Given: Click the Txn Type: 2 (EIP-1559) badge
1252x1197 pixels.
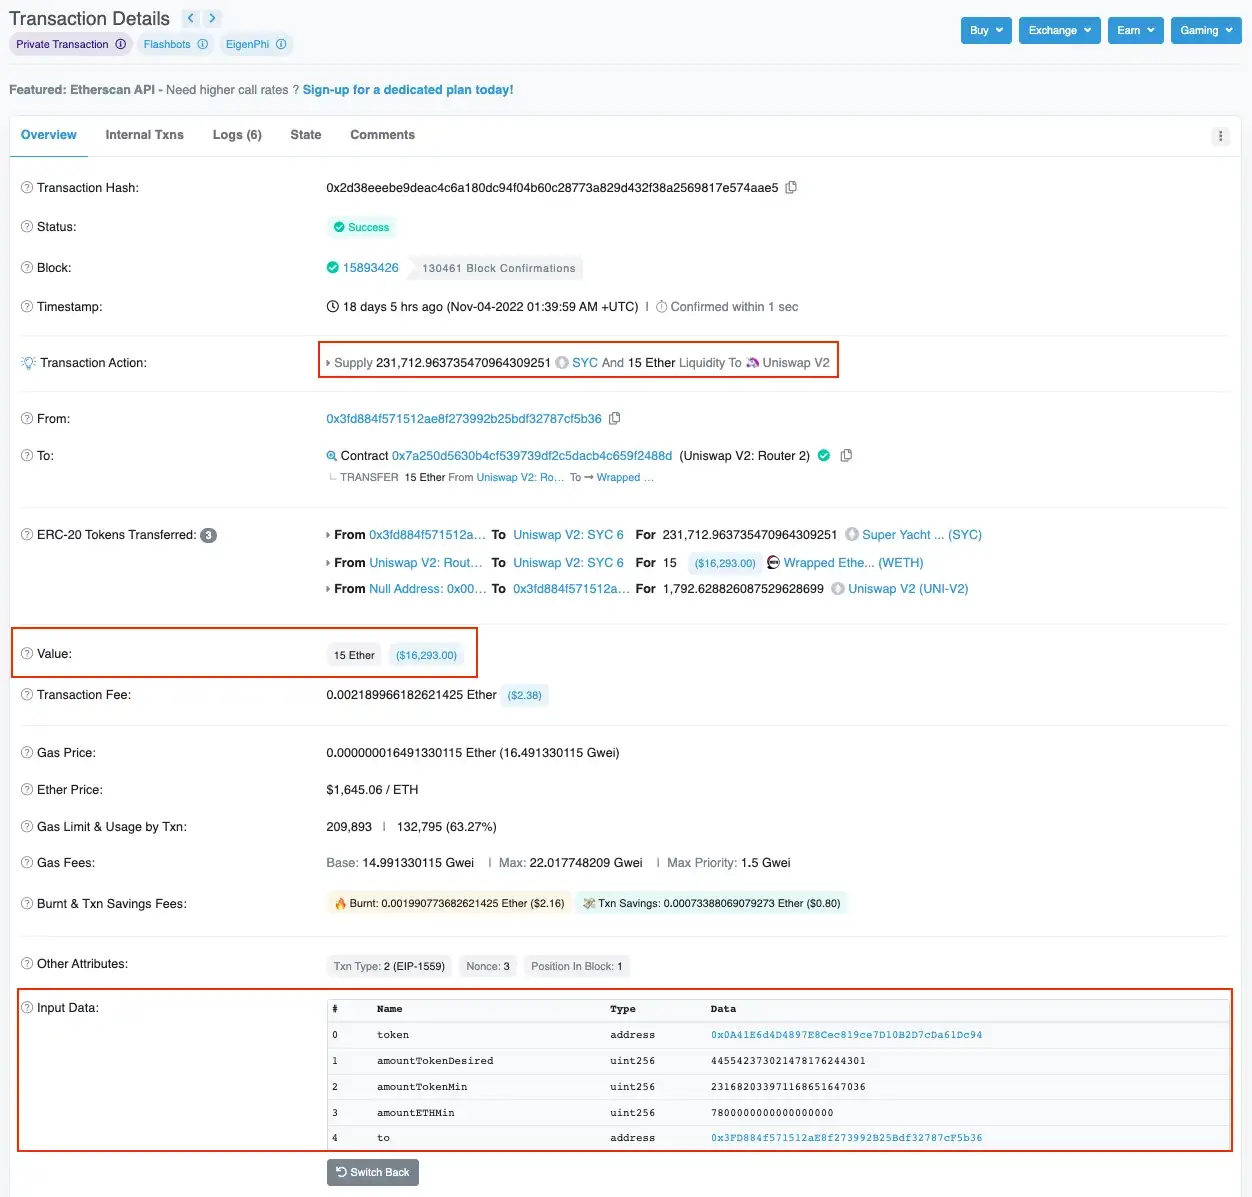Looking at the screenshot, I should tap(389, 966).
